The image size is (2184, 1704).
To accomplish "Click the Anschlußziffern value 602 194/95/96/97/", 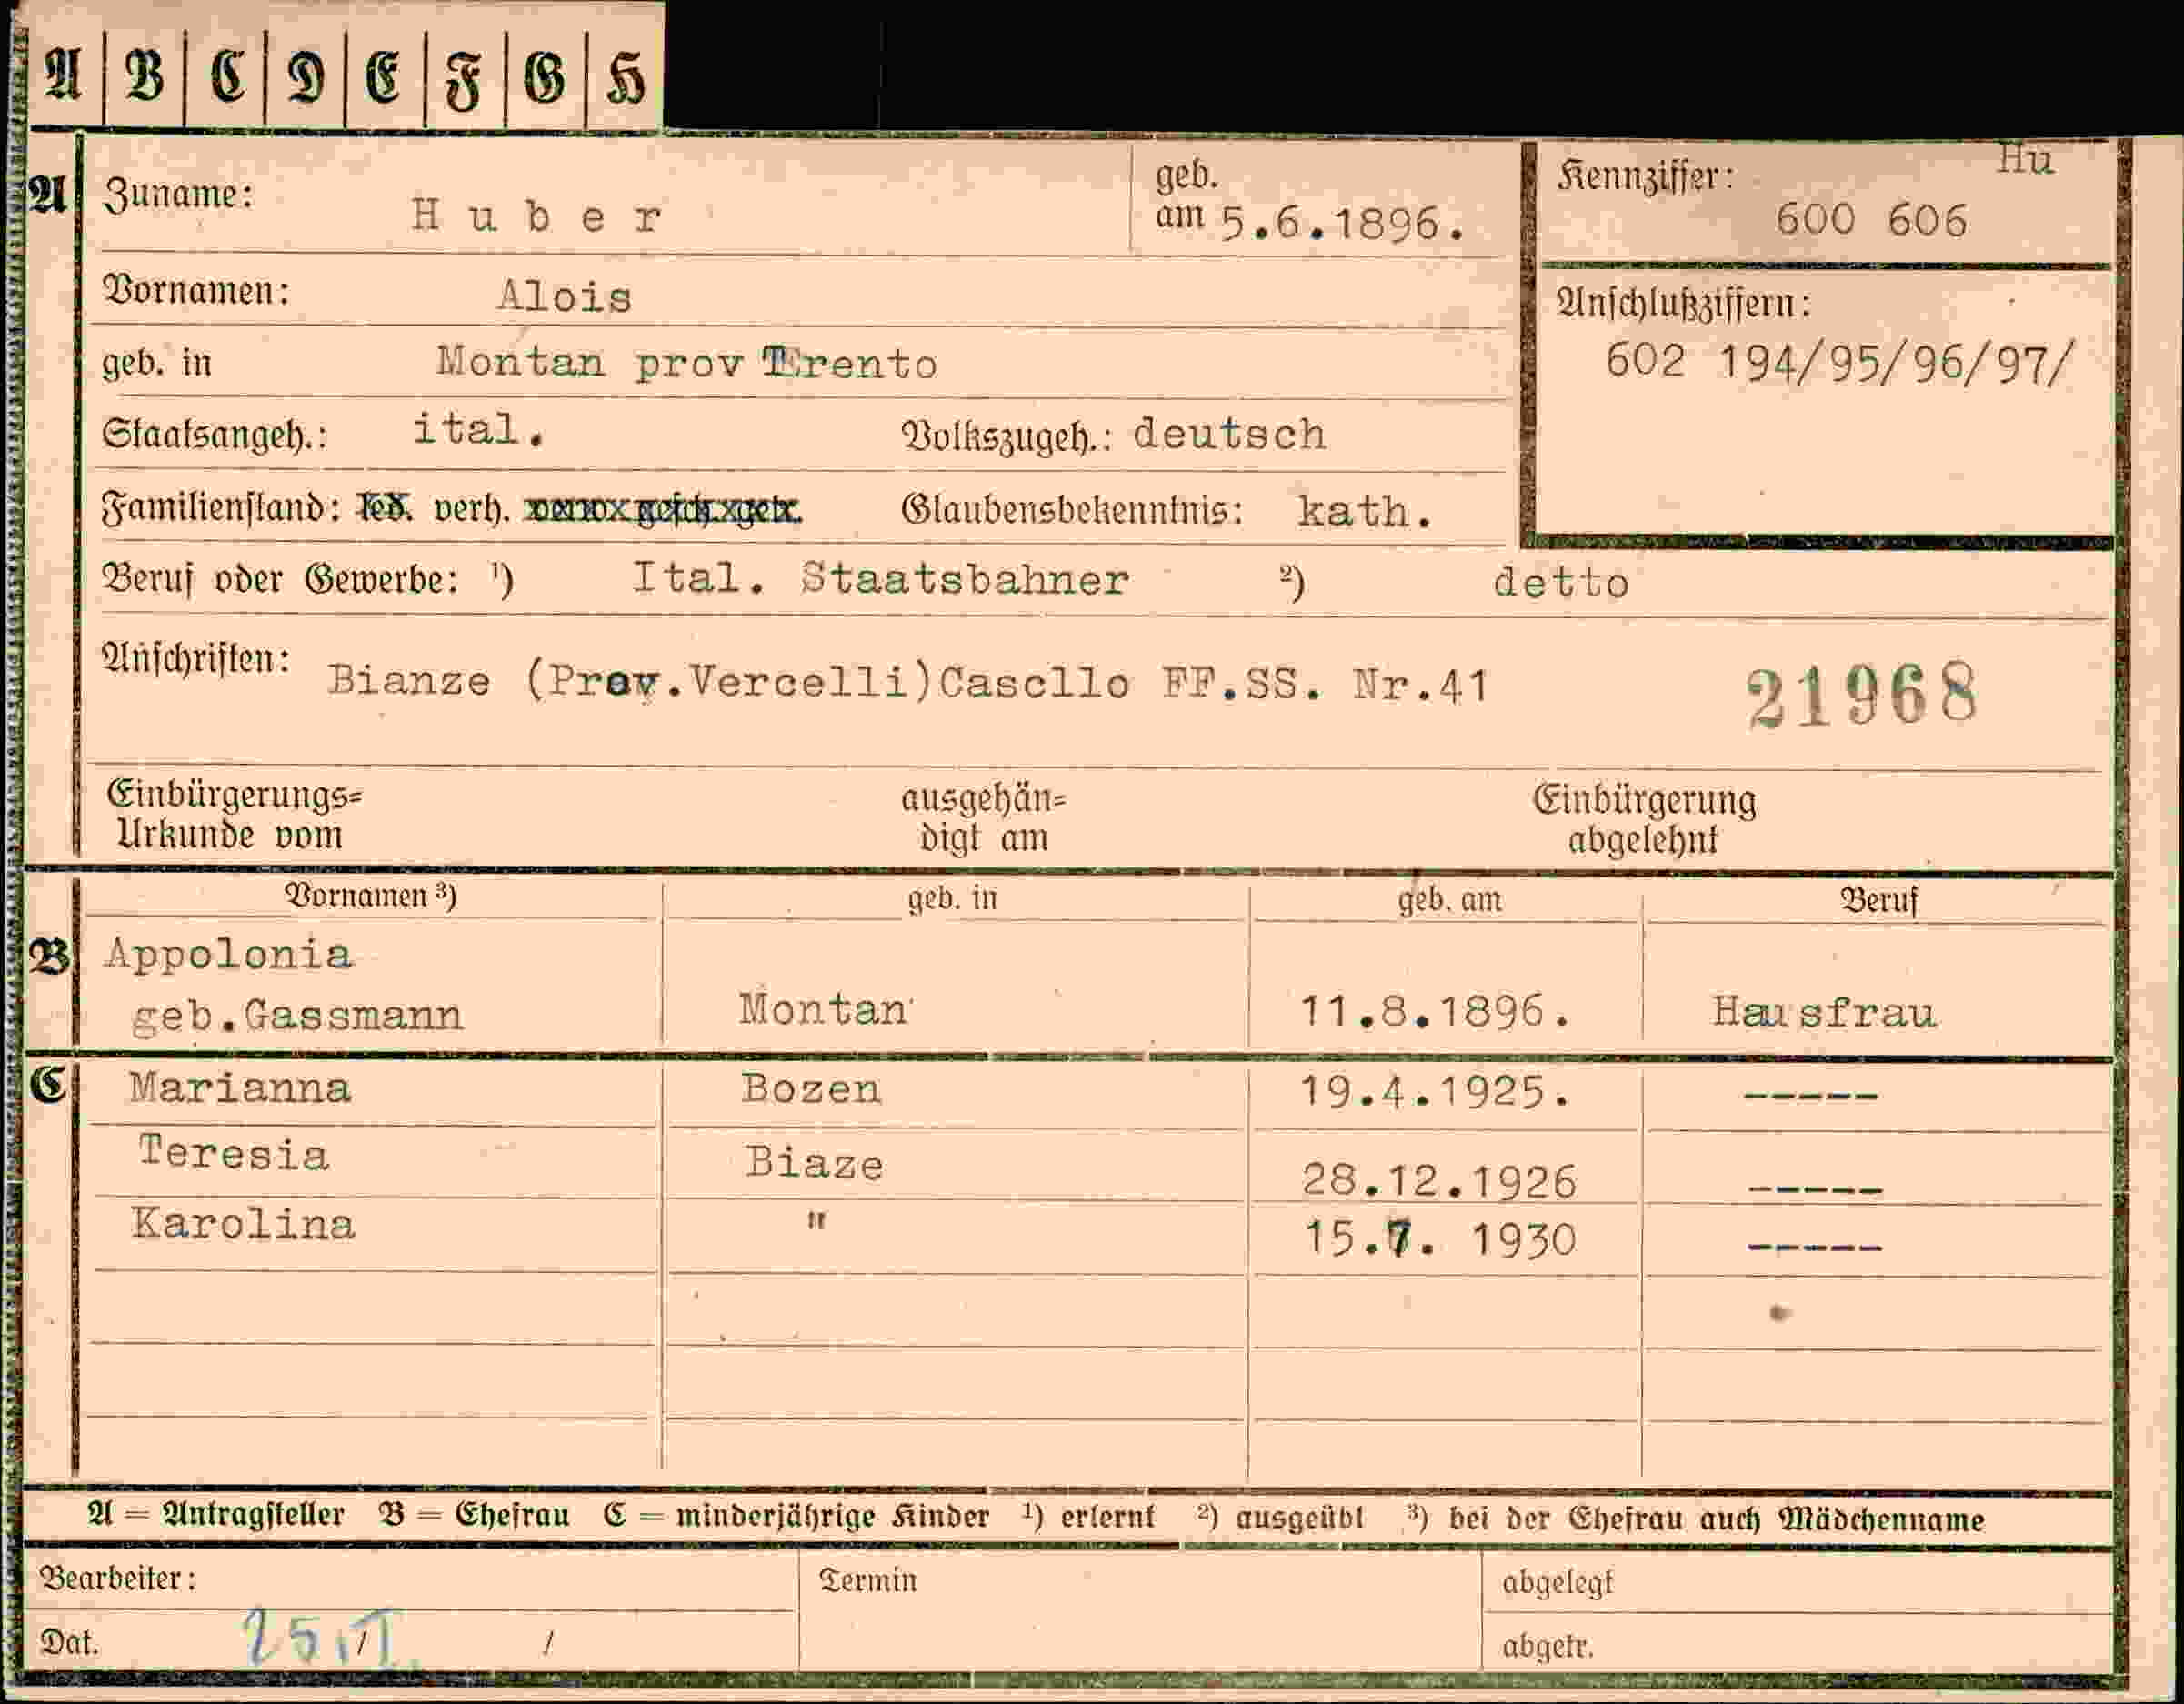I will coord(1841,362).
